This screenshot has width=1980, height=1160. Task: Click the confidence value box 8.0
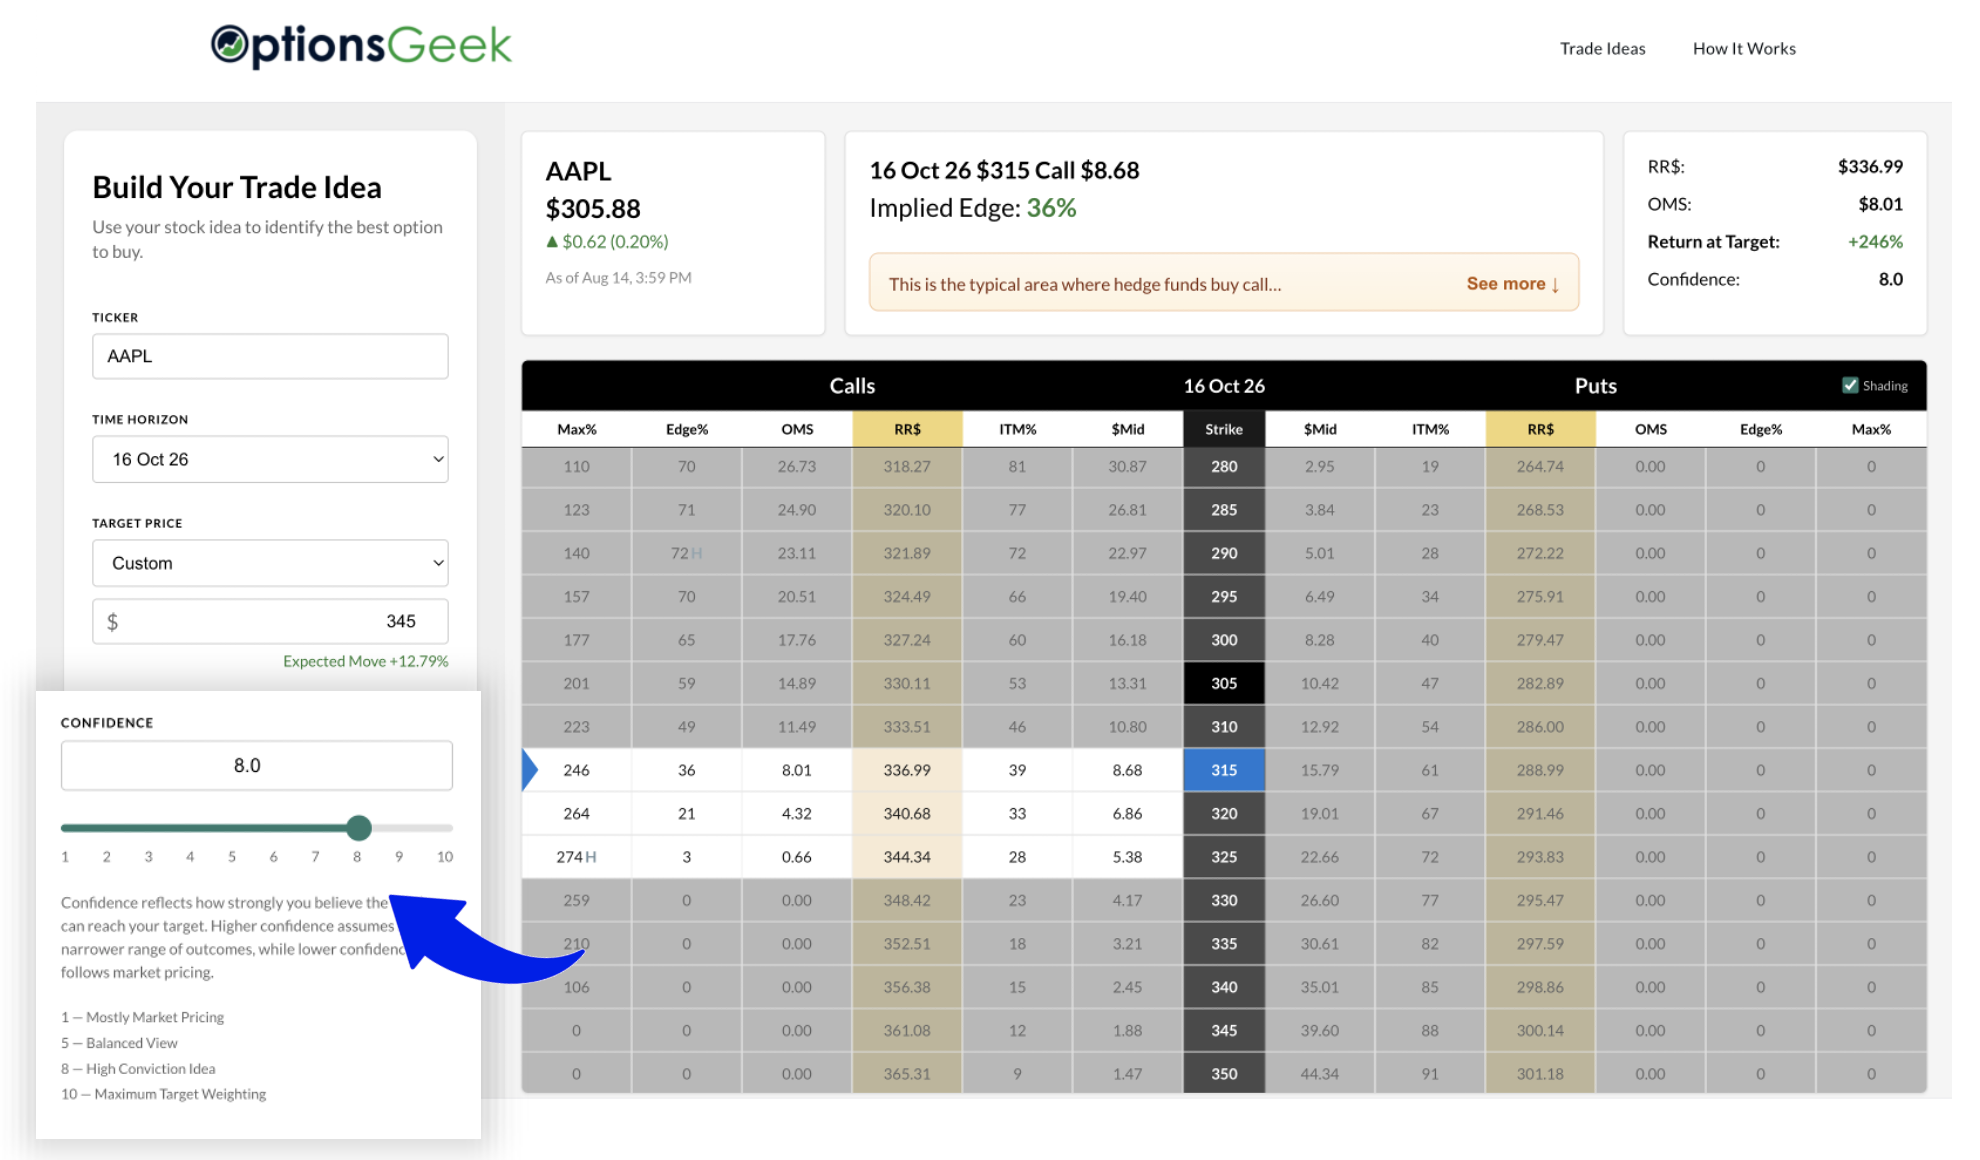click(256, 765)
